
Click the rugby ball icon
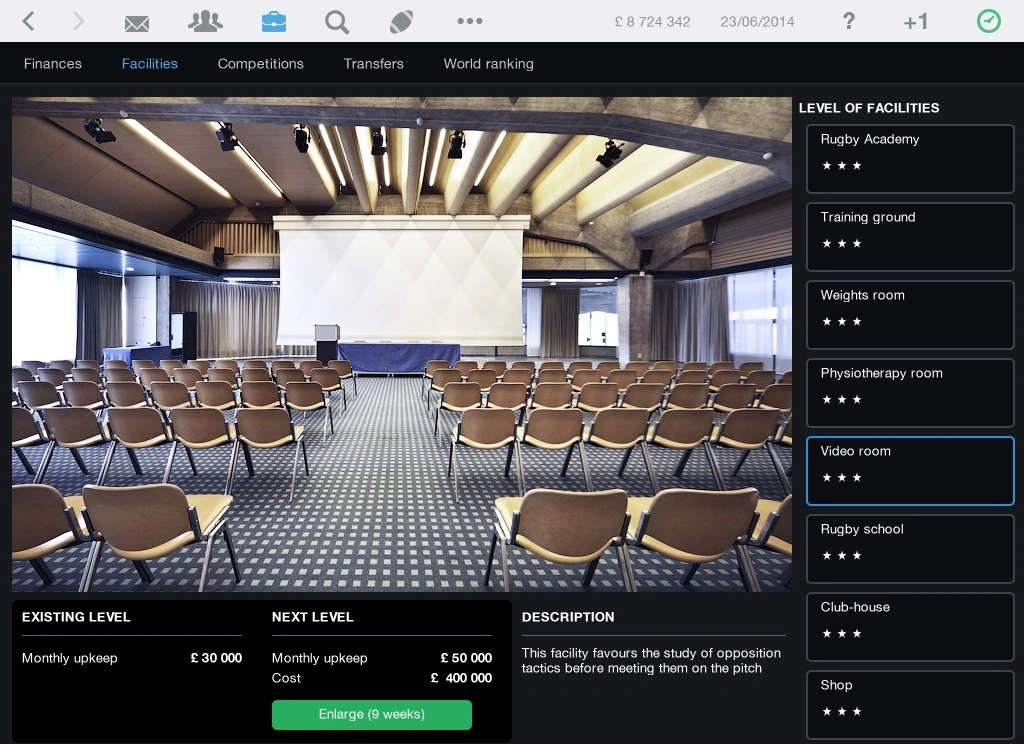point(401,21)
